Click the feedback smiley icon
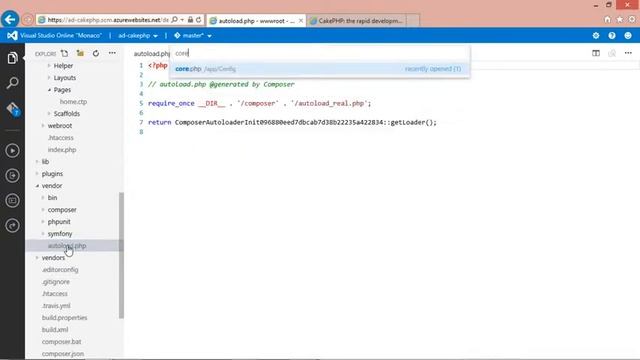 click(628, 36)
